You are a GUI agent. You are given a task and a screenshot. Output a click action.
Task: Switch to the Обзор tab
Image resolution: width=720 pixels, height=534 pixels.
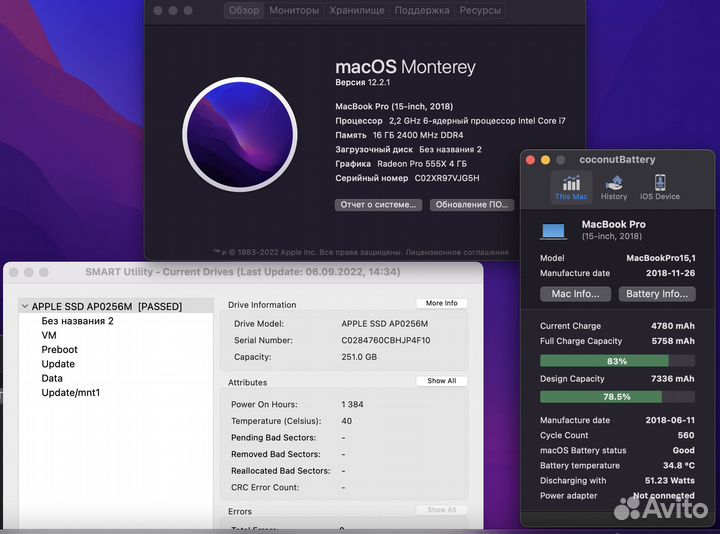point(244,10)
